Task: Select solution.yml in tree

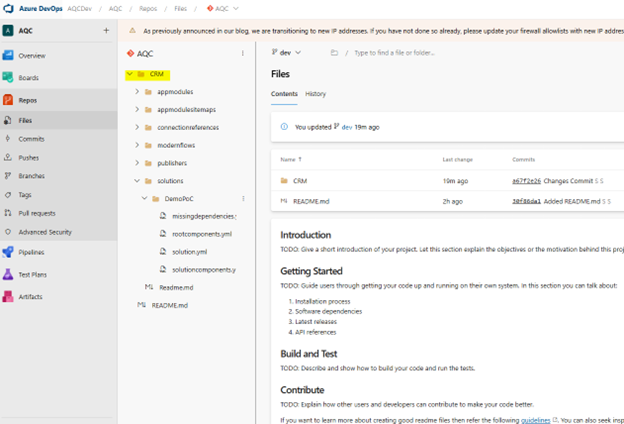Action: click(189, 252)
